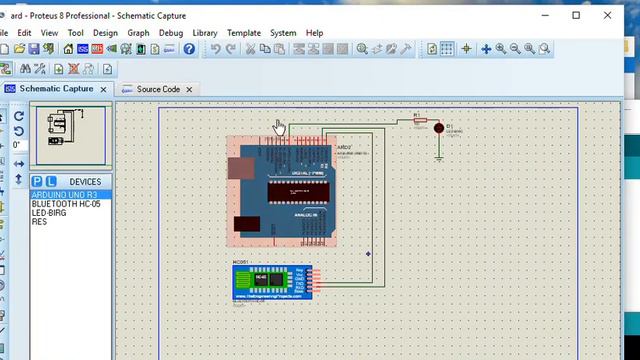The height and width of the screenshot is (360, 640).
Task: Open the ISIS Schematic Capture toolbar icon
Action: pos(82,49)
